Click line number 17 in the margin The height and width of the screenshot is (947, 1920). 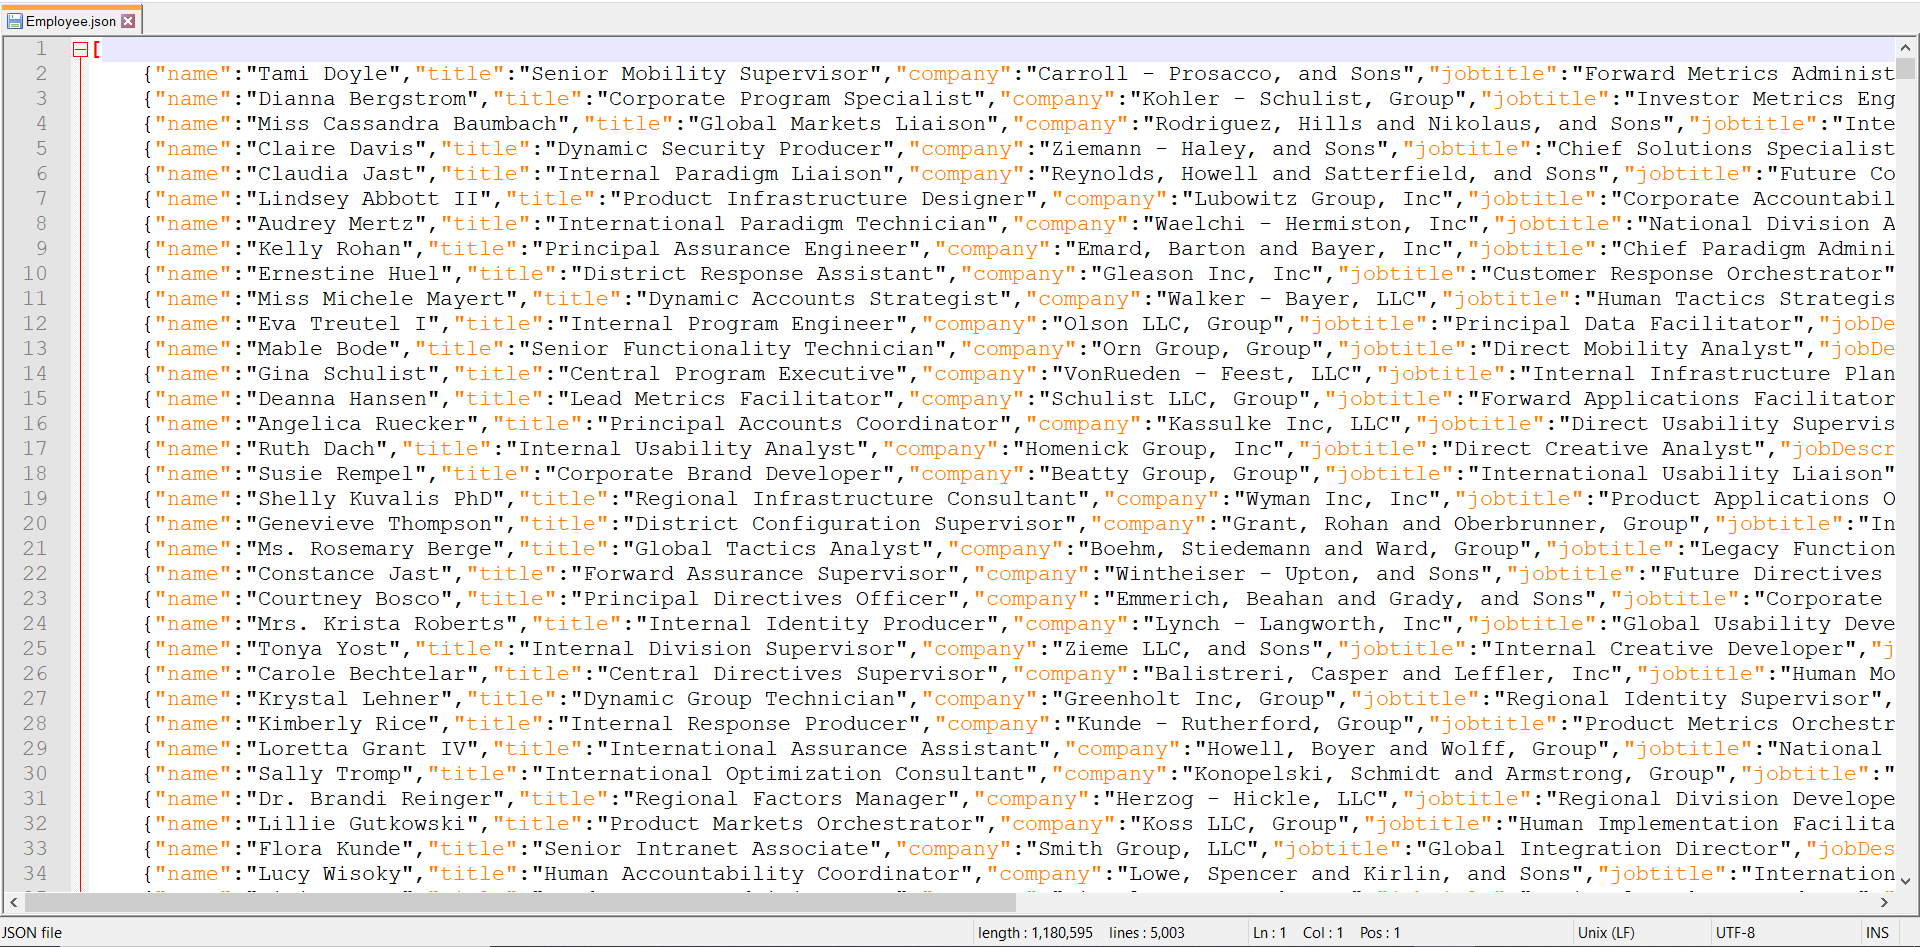click(35, 448)
